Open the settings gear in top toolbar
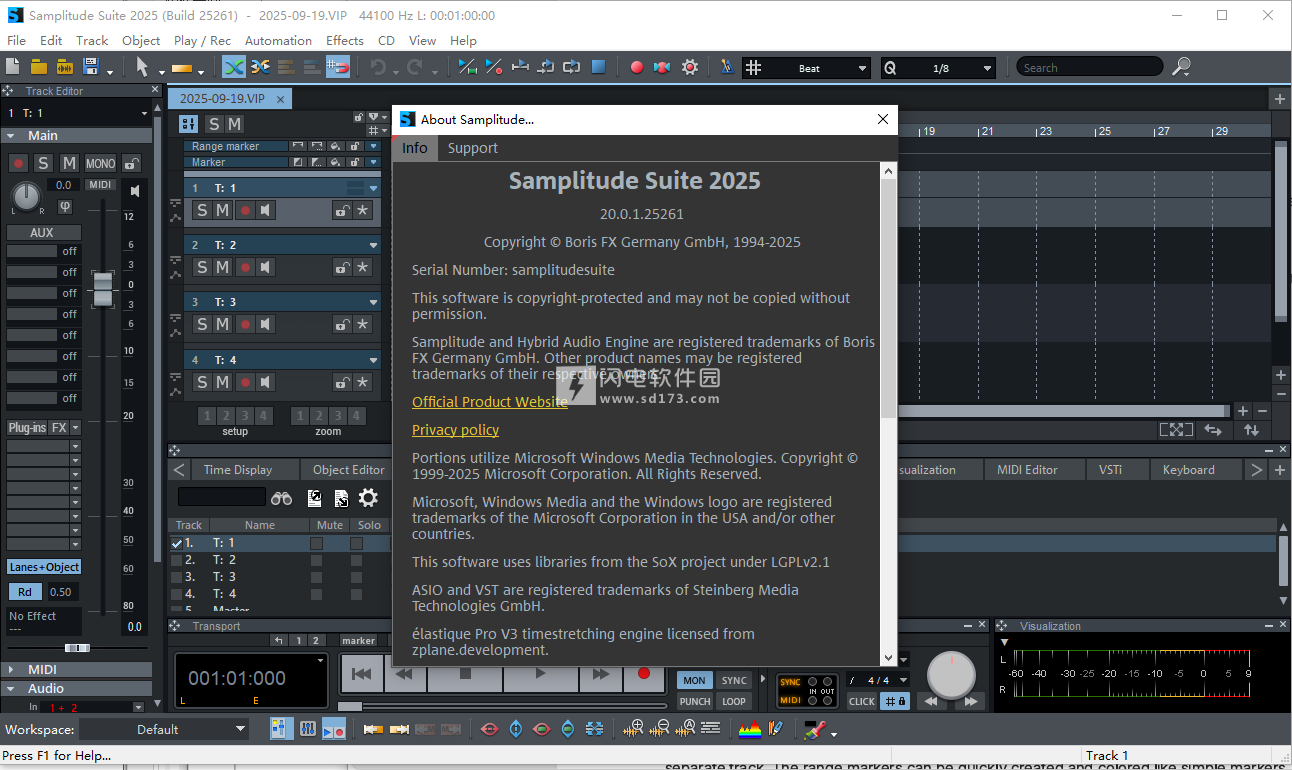 tap(690, 67)
